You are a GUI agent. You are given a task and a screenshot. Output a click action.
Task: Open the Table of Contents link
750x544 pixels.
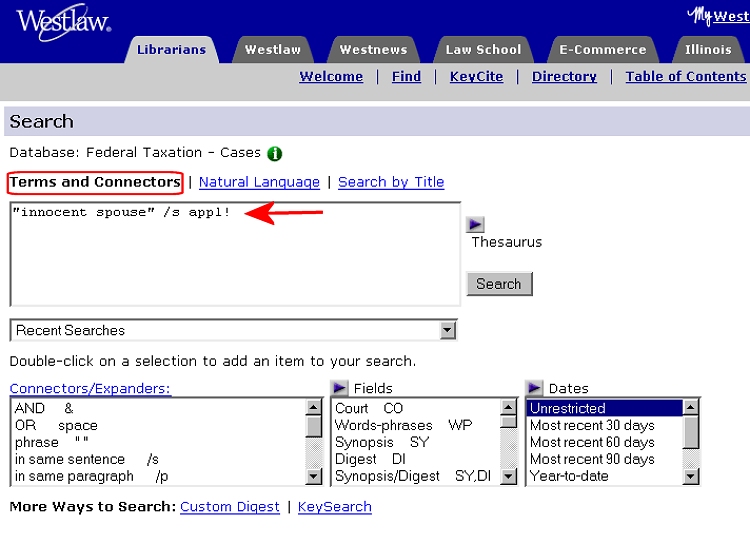(686, 77)
